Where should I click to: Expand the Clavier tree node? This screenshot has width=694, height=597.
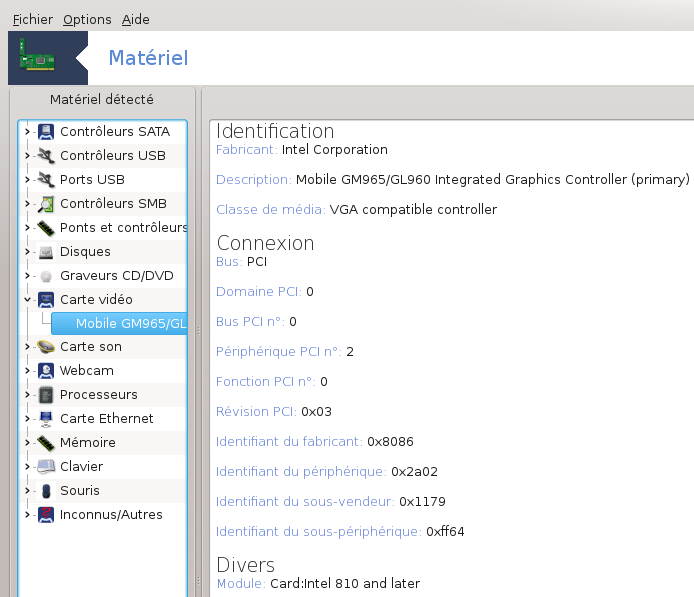27,466
